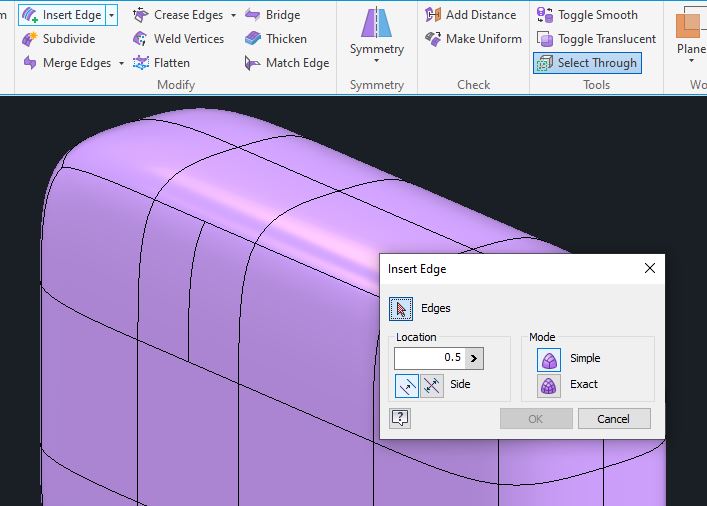Click the Plane tool icon
Screen dimensions: 707x506
(x=691, y=23)
